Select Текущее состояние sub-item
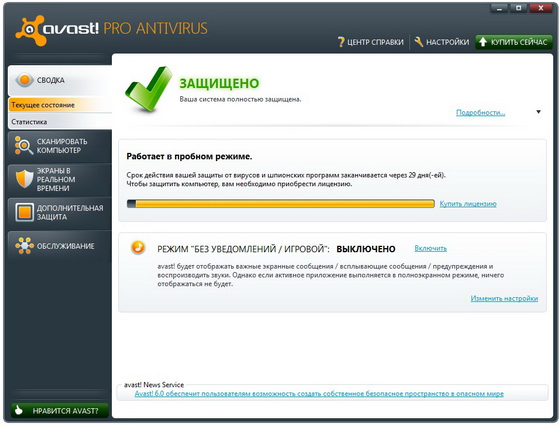The width and height of the screenshot is (560, 426). click(60, 105)
